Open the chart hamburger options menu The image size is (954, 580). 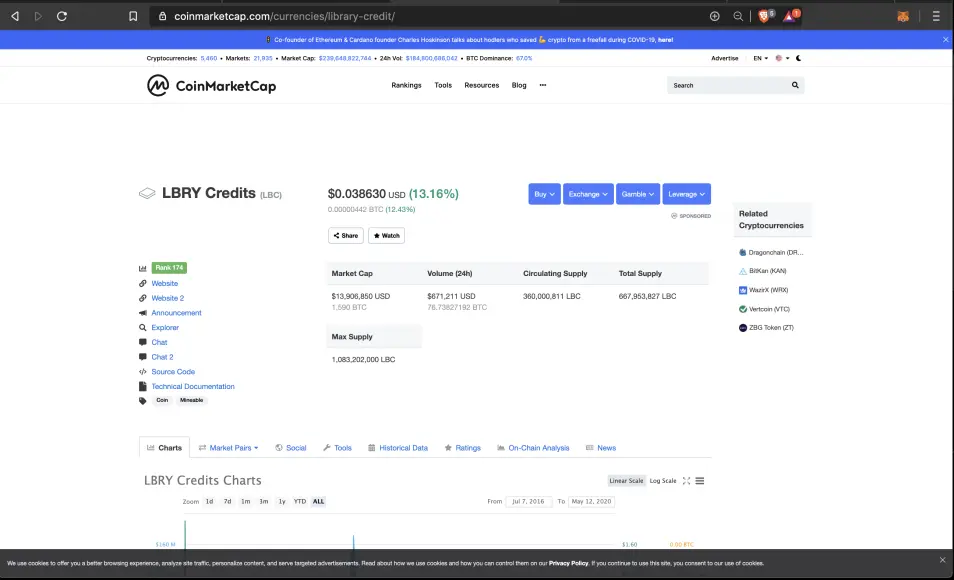click(x=700, y=481)
